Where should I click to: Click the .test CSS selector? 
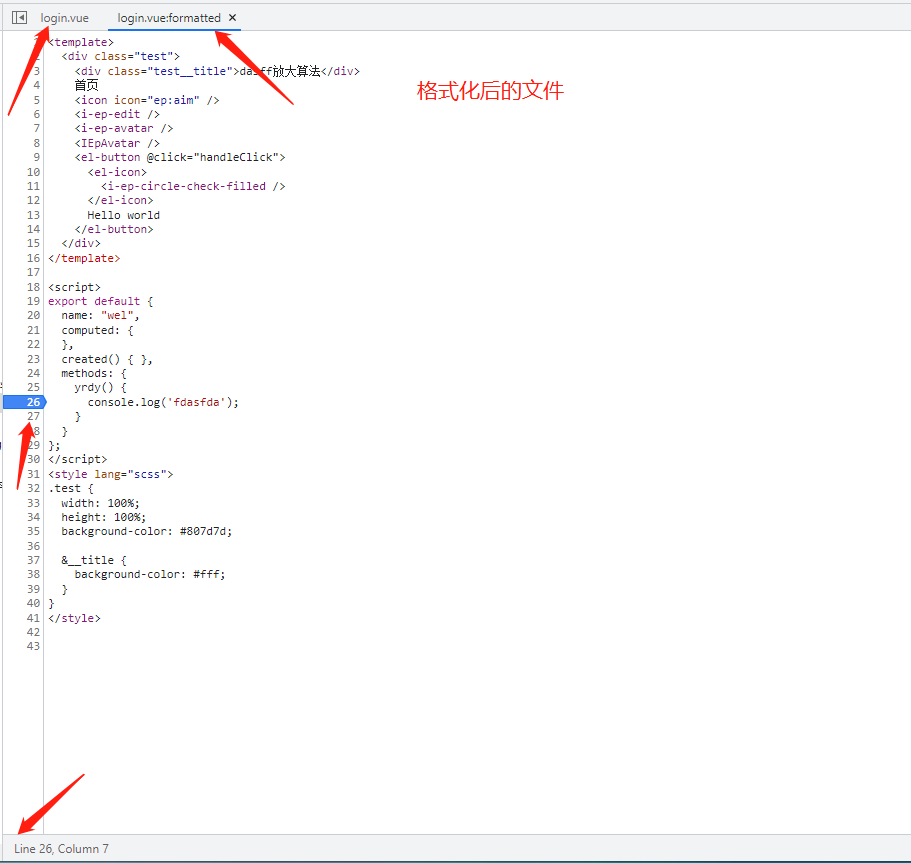pos(63,487)
